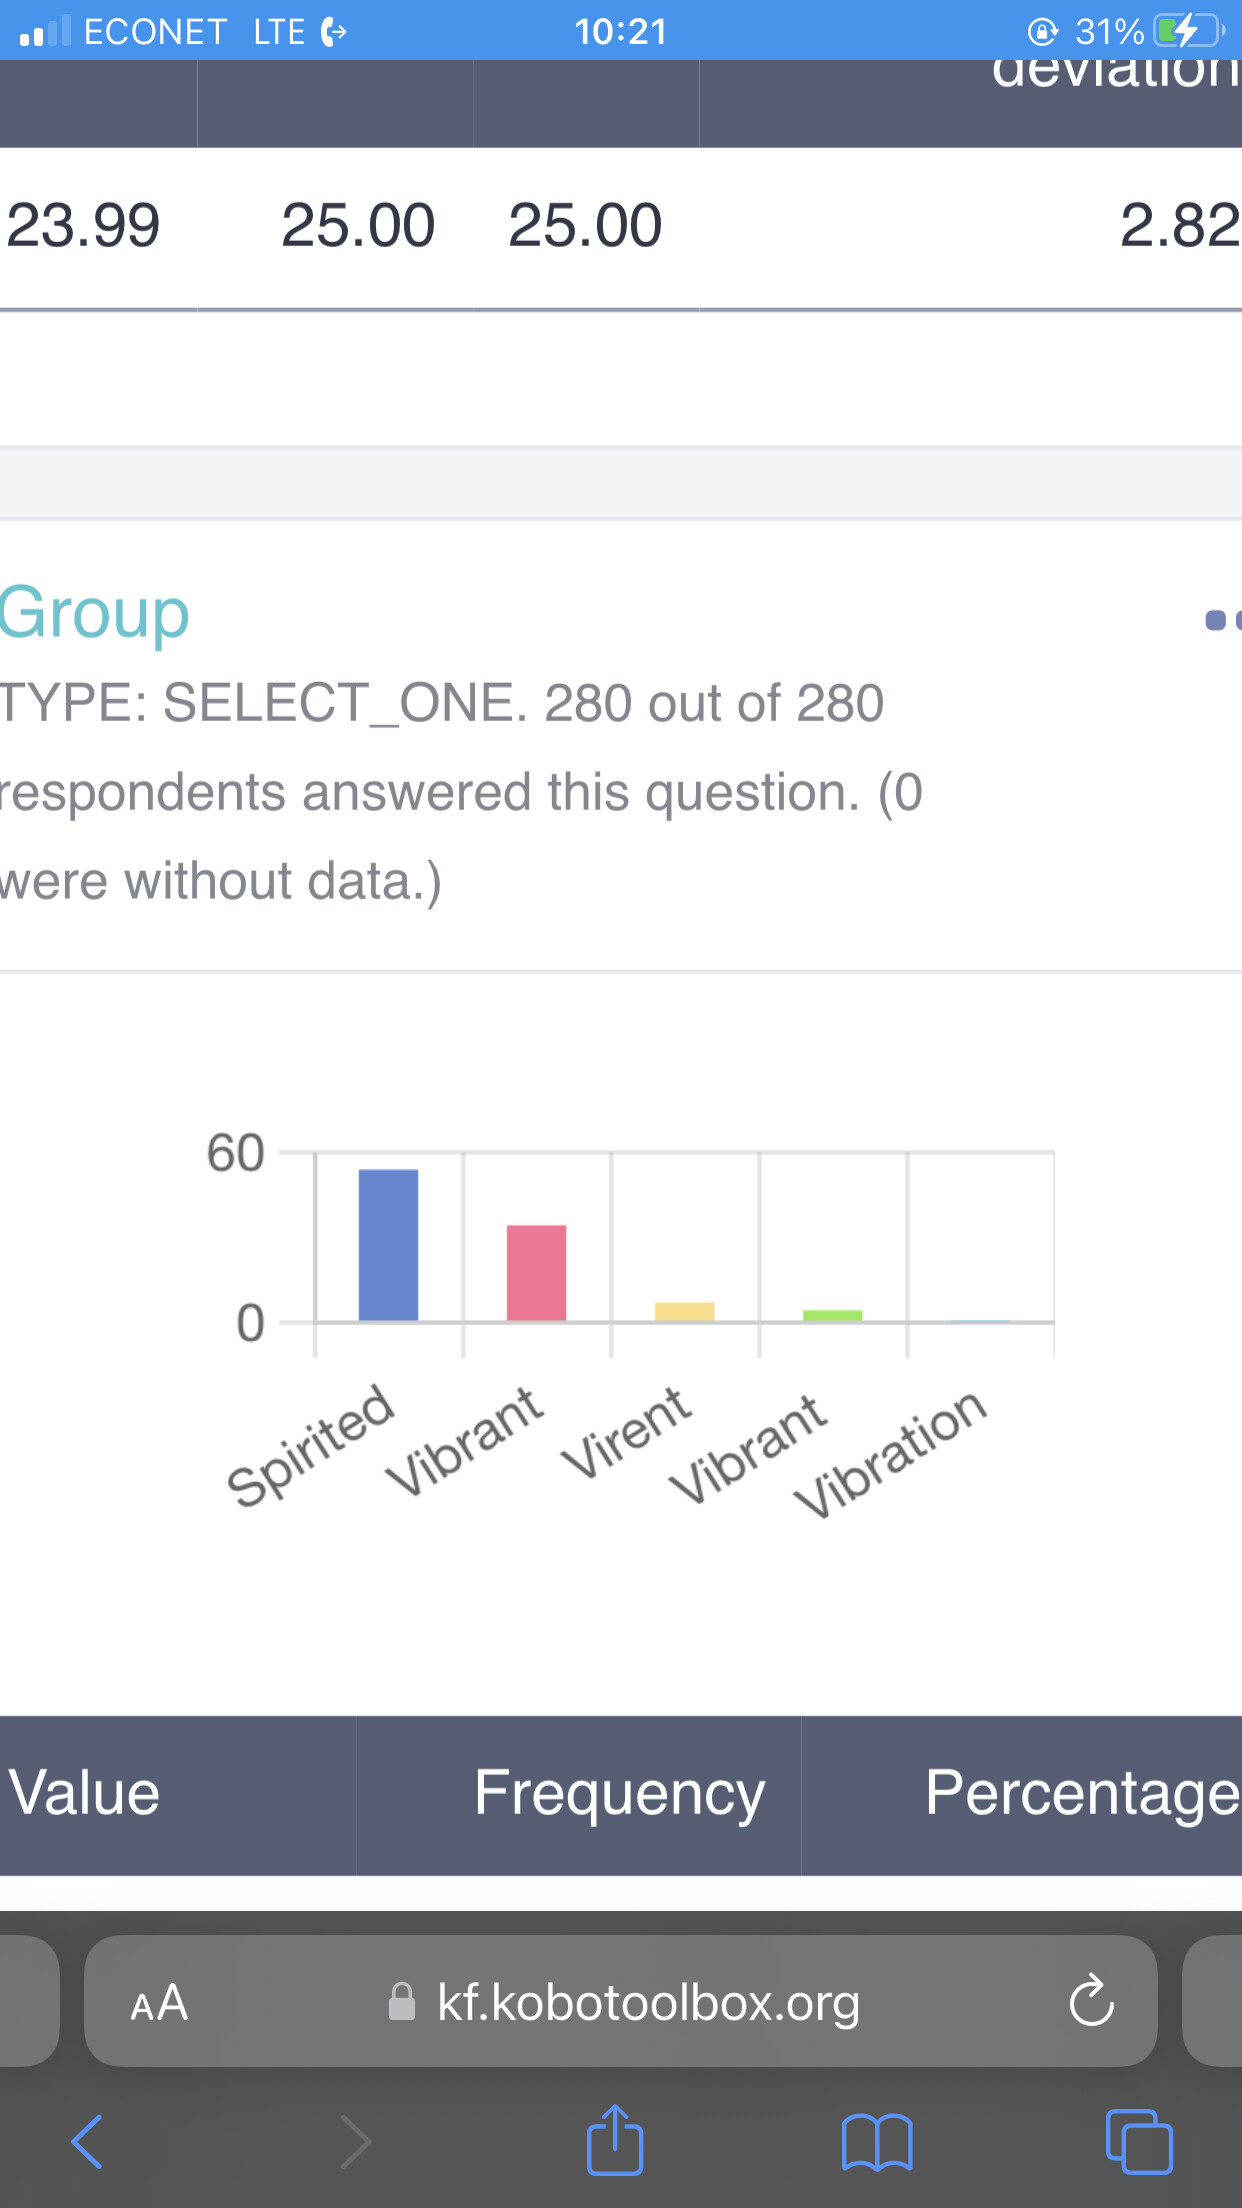Screen dimensions: 1242x2208
Task: Tap the blue Spirited bar in chart
Action: click(x=388, y=1245)
